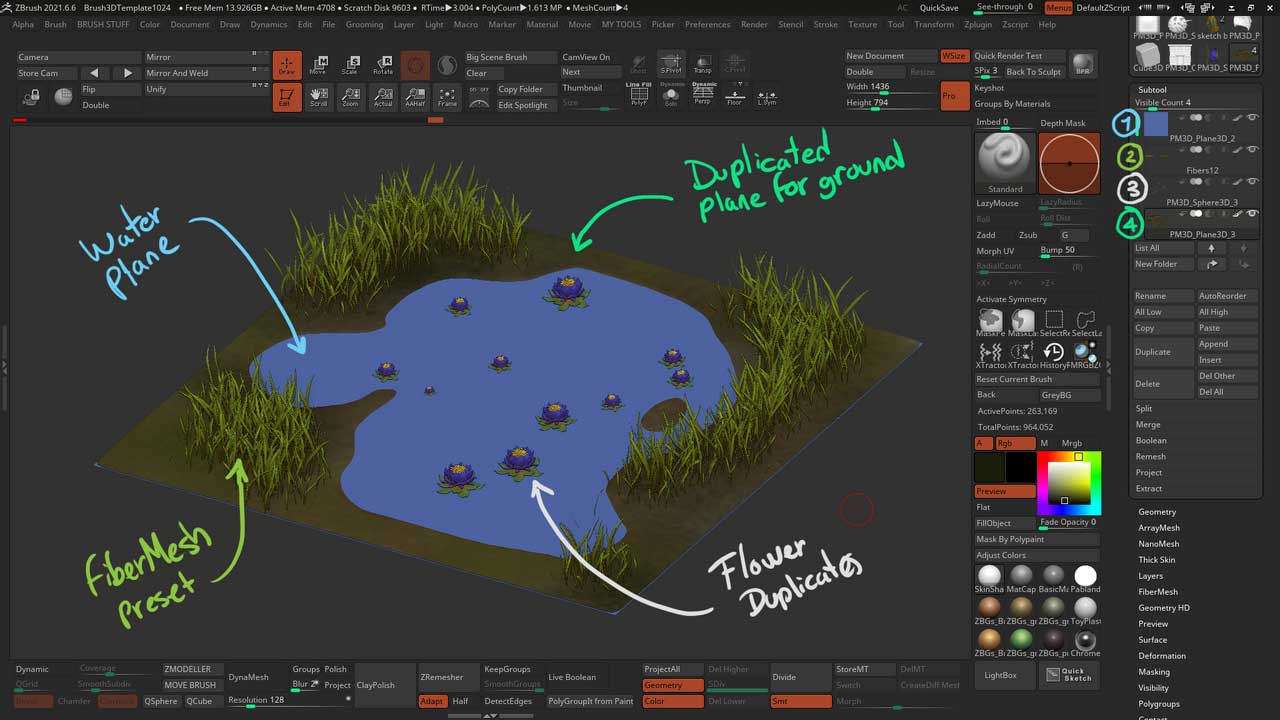
Task: Select the SelectRect brush icon
Action: pos(1053,321)
